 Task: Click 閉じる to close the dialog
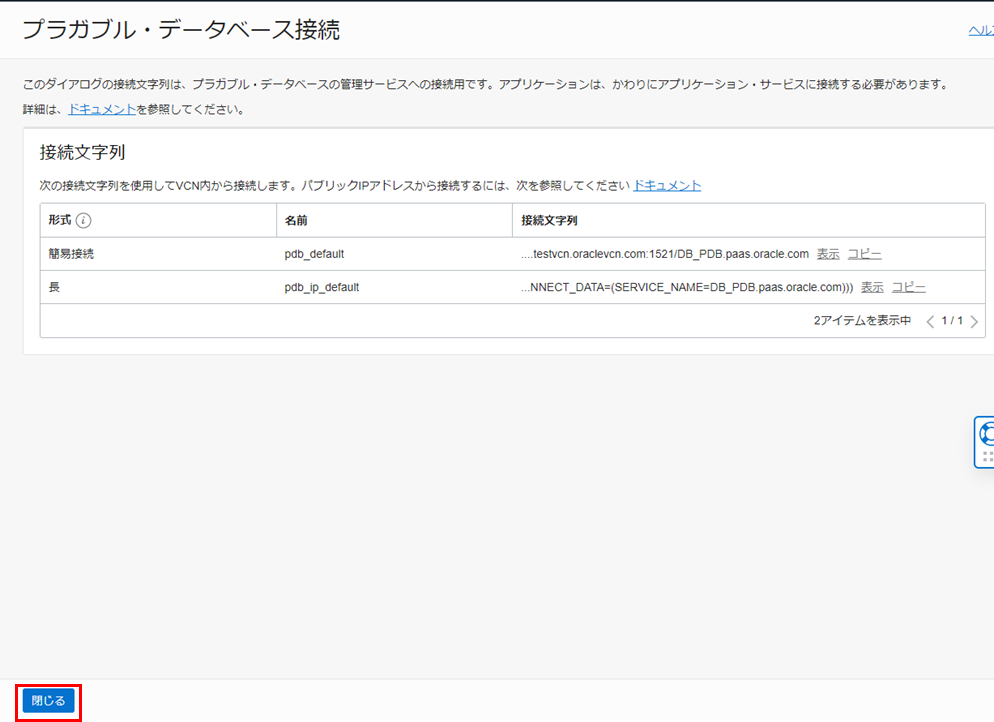click(48, 701)
